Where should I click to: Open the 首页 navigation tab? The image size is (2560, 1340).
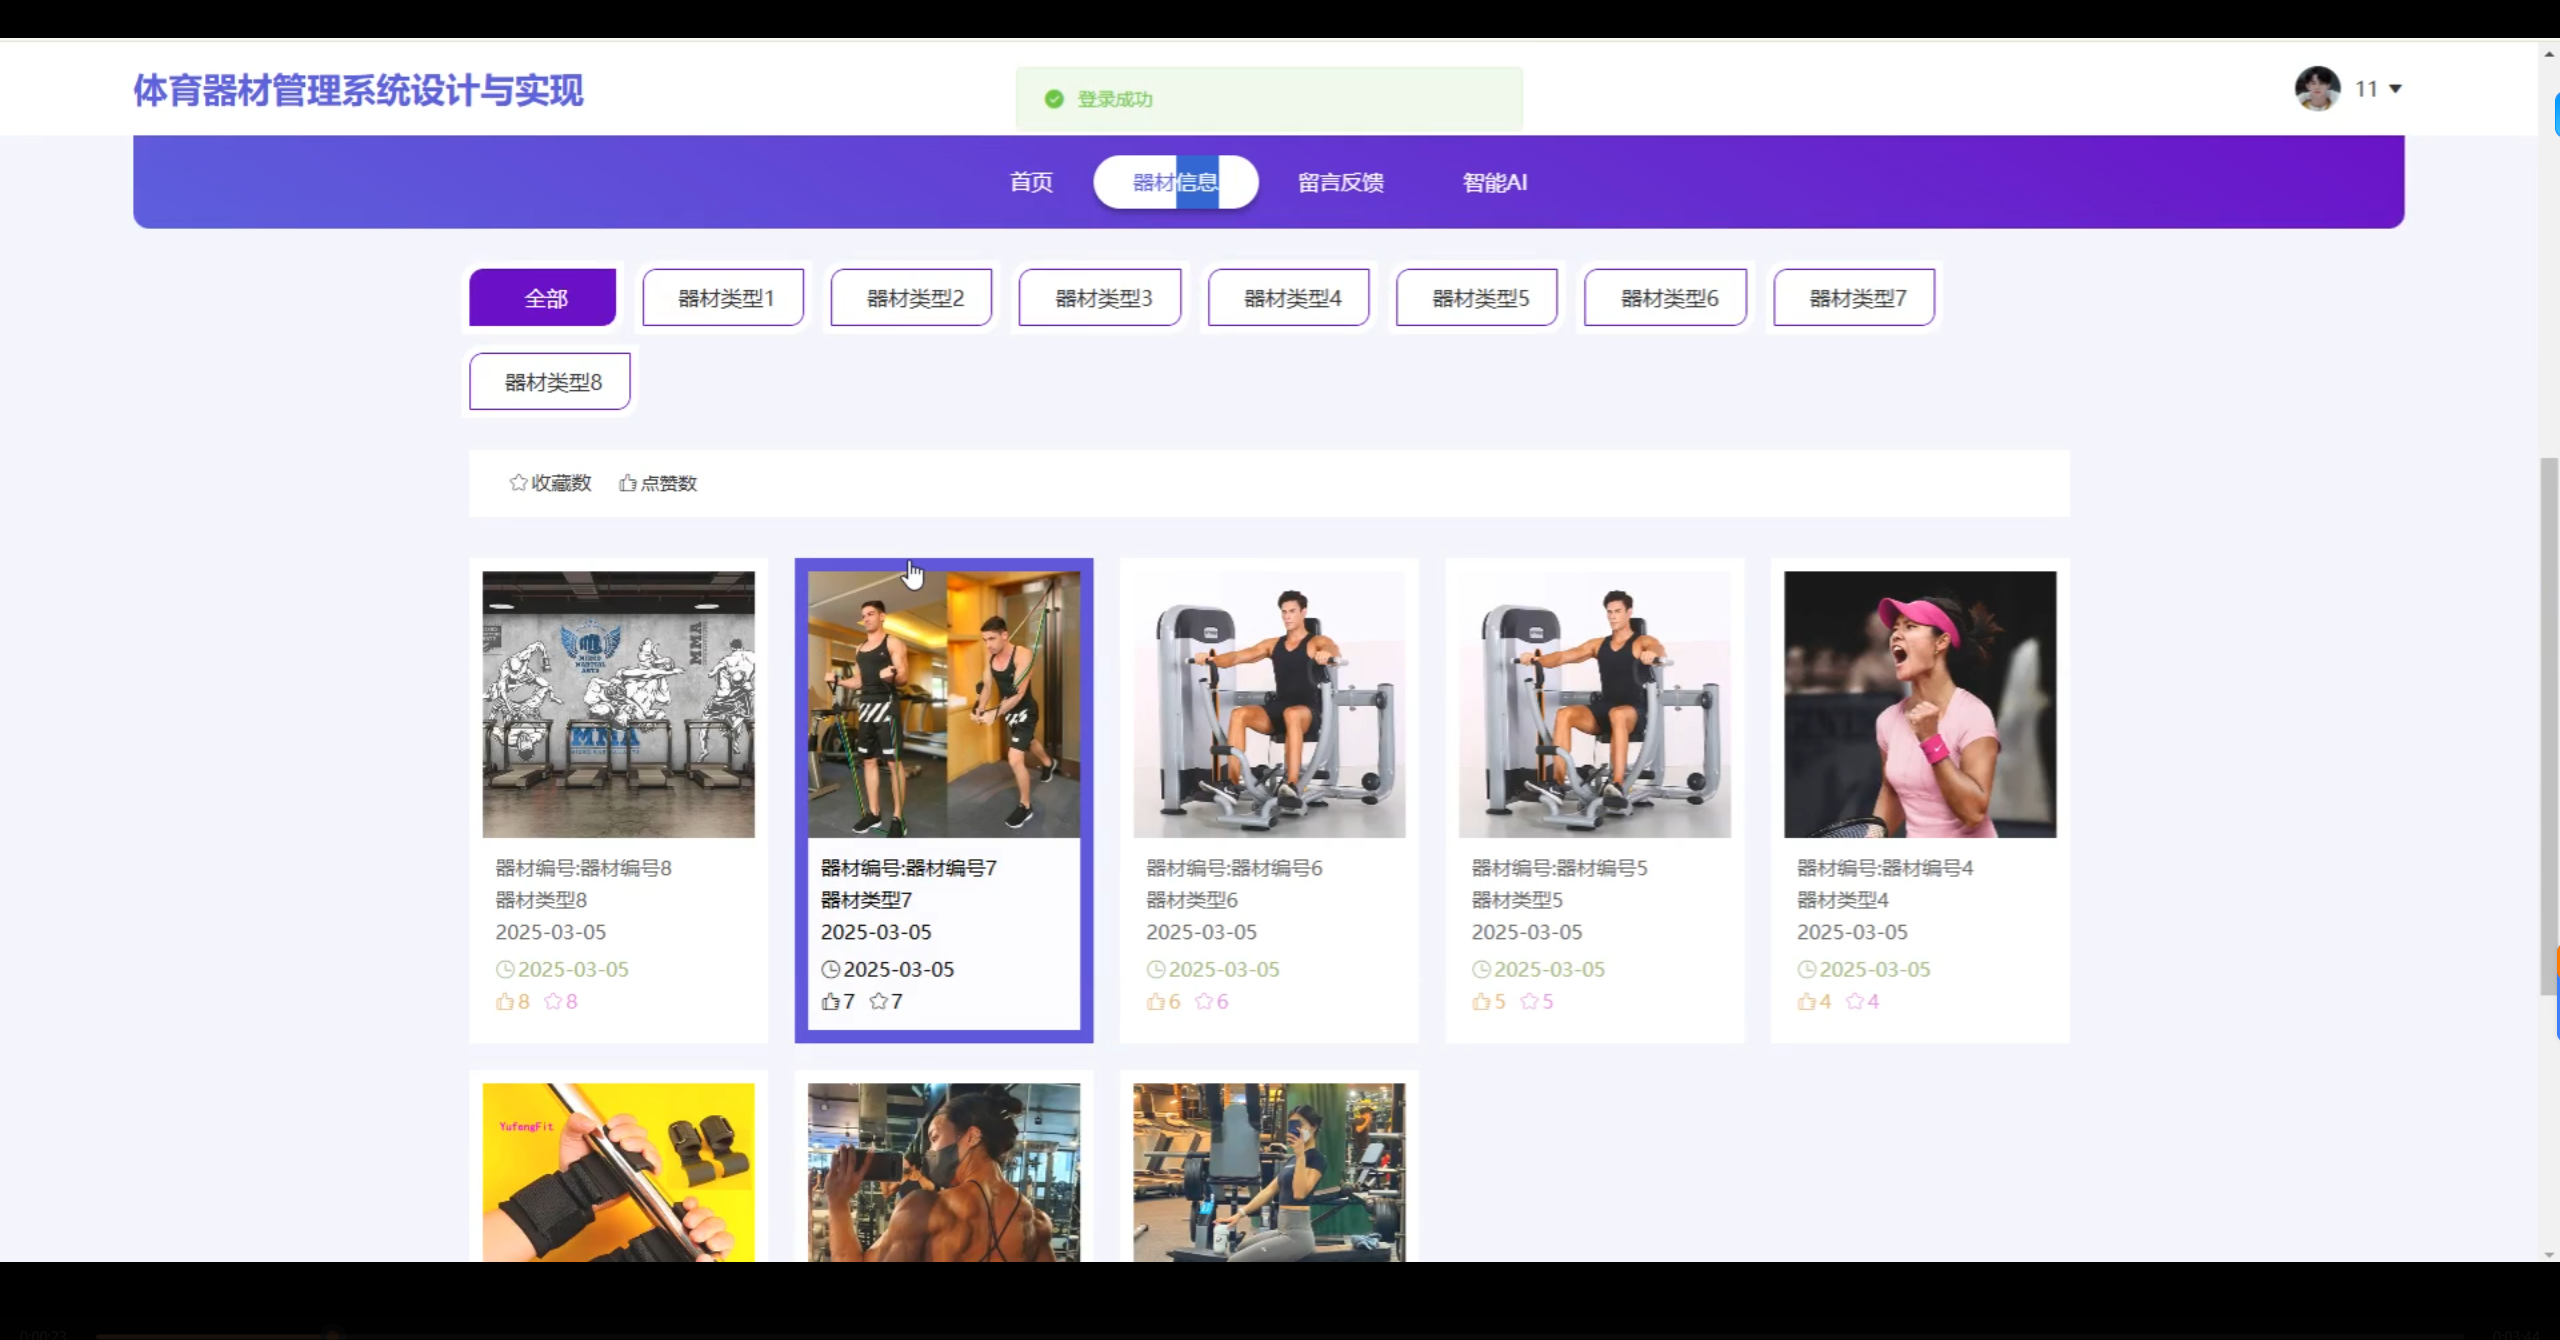[x=1031, y=182]
